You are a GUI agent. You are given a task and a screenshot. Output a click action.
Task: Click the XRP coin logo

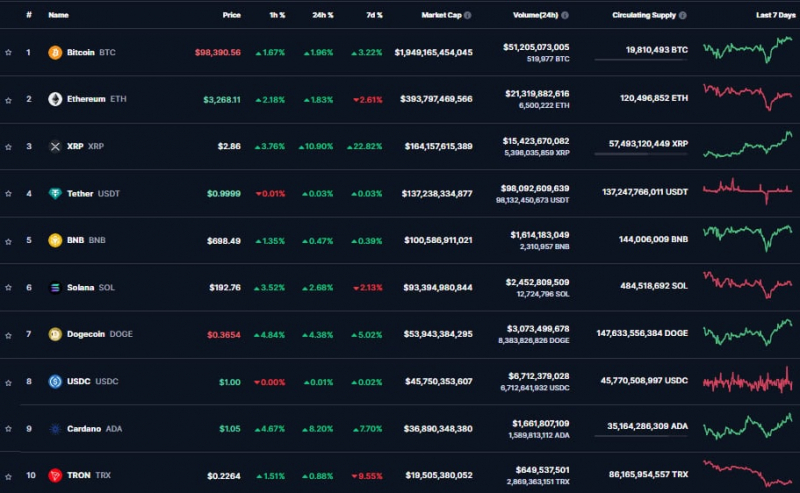55,146
